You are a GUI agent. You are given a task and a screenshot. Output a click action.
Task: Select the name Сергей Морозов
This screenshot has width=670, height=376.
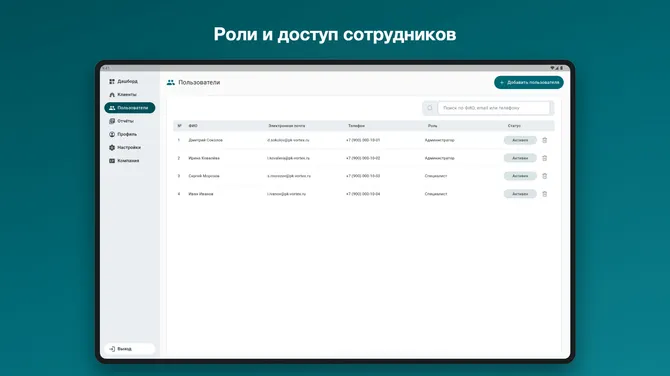click(x=204, y=176)
